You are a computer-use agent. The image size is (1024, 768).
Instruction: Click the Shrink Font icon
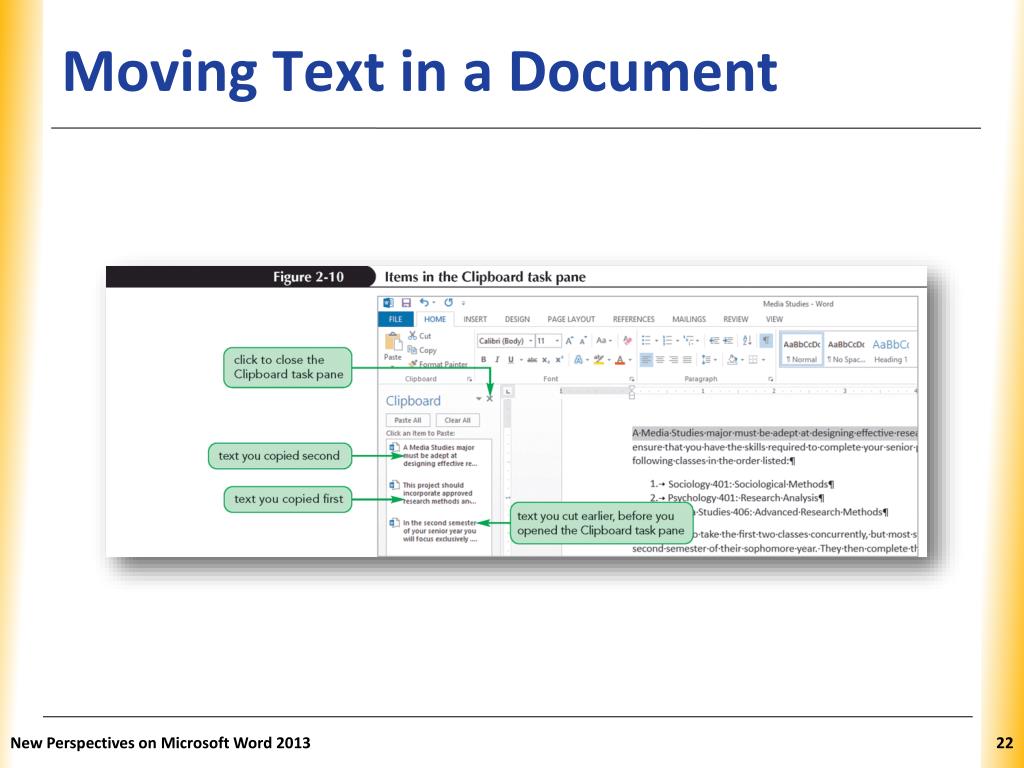(x=583, y=341)
